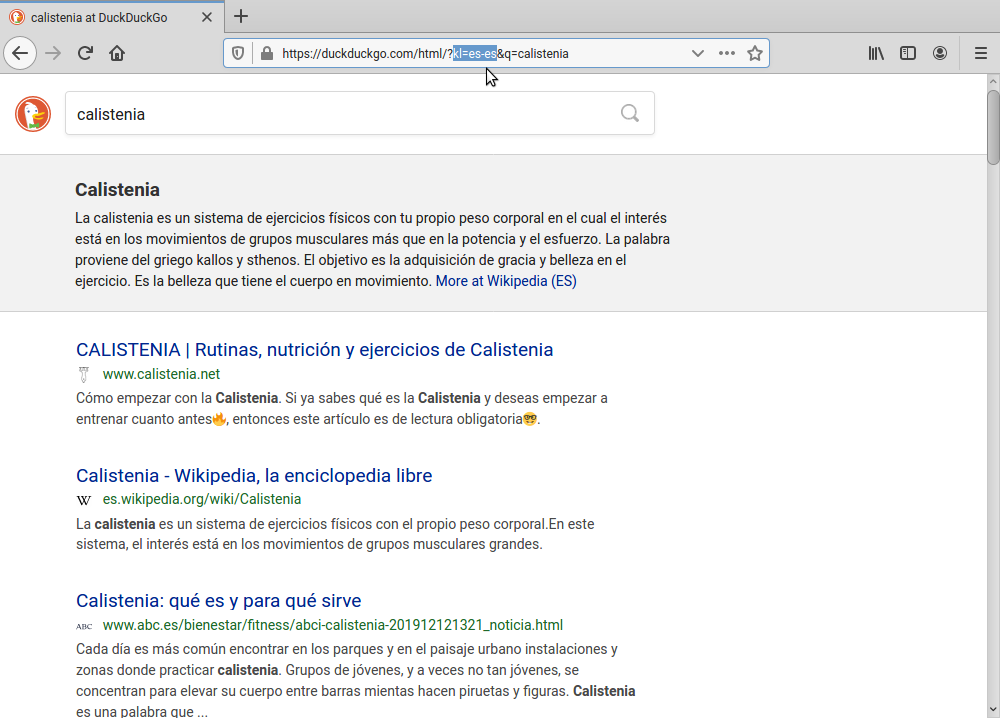Close the calistenia at DuckDuckGo tab
Screen dimensions: 1000x718
pos(206,17)
